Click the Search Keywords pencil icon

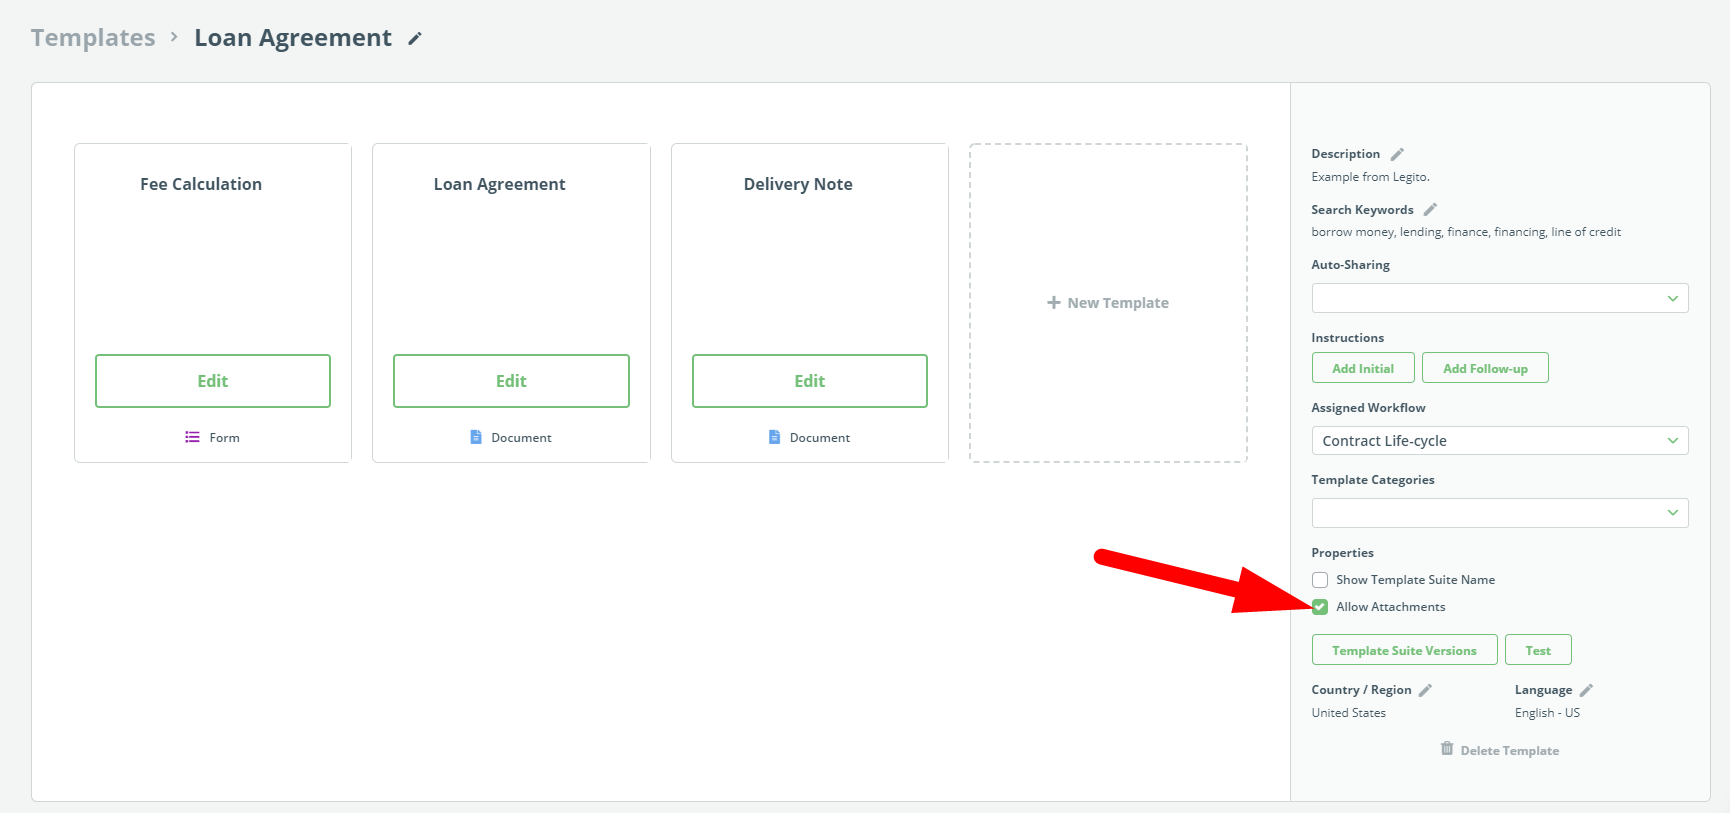point(1430,210)
